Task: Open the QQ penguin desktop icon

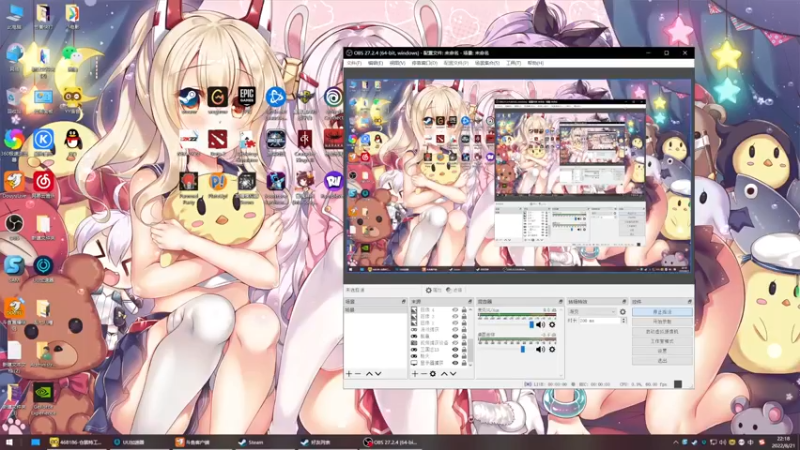Action: tap(72, 138)
